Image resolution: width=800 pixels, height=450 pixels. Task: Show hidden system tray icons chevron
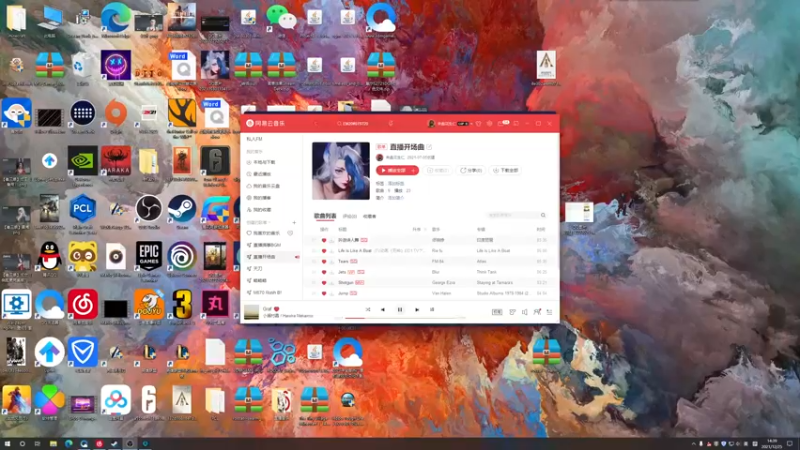coord(693,444)
